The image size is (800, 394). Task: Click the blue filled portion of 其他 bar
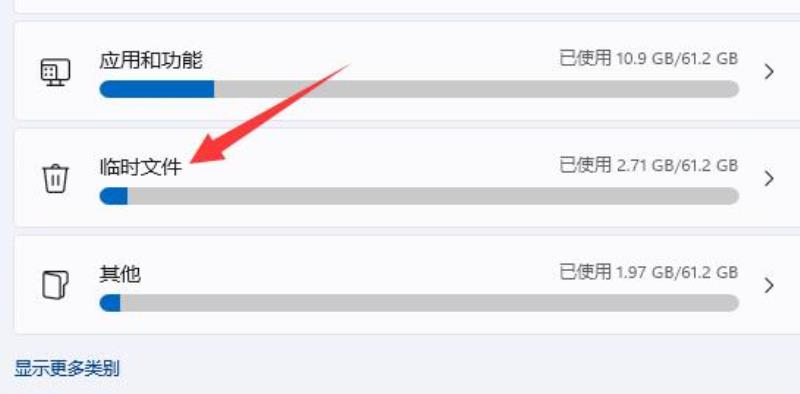click(x=110, y=303)
